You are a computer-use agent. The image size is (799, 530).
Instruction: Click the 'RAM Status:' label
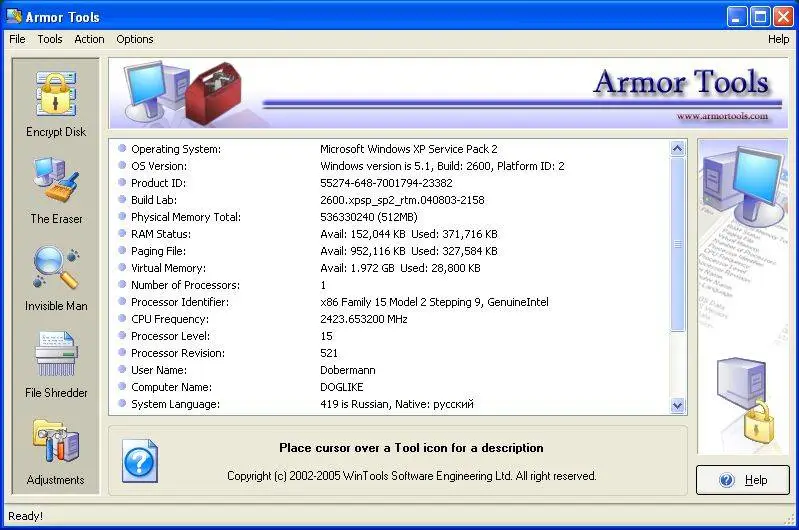click(x=161, y=234)
